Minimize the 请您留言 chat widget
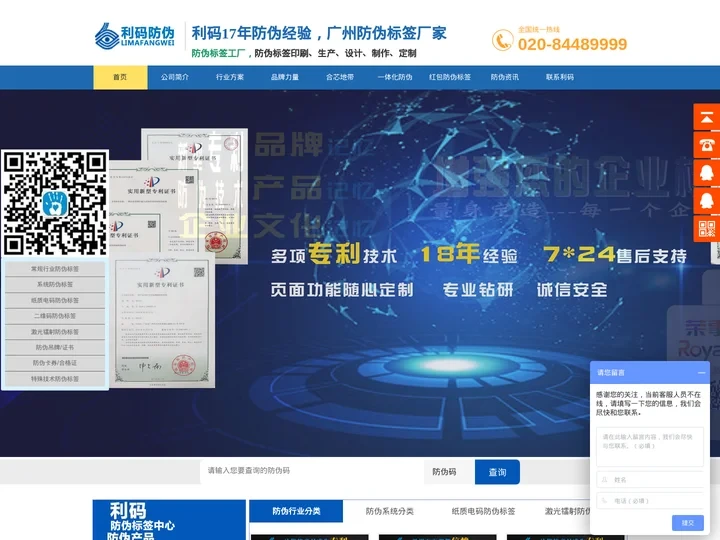This screenshot has width=720, height=540. click(x=701, y=372)
